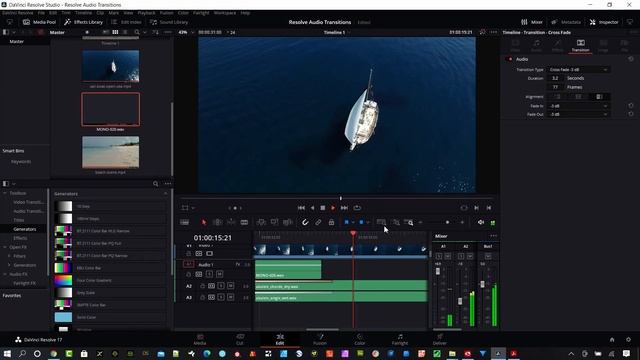Mute track A2 with its M button

click(231, 286)
